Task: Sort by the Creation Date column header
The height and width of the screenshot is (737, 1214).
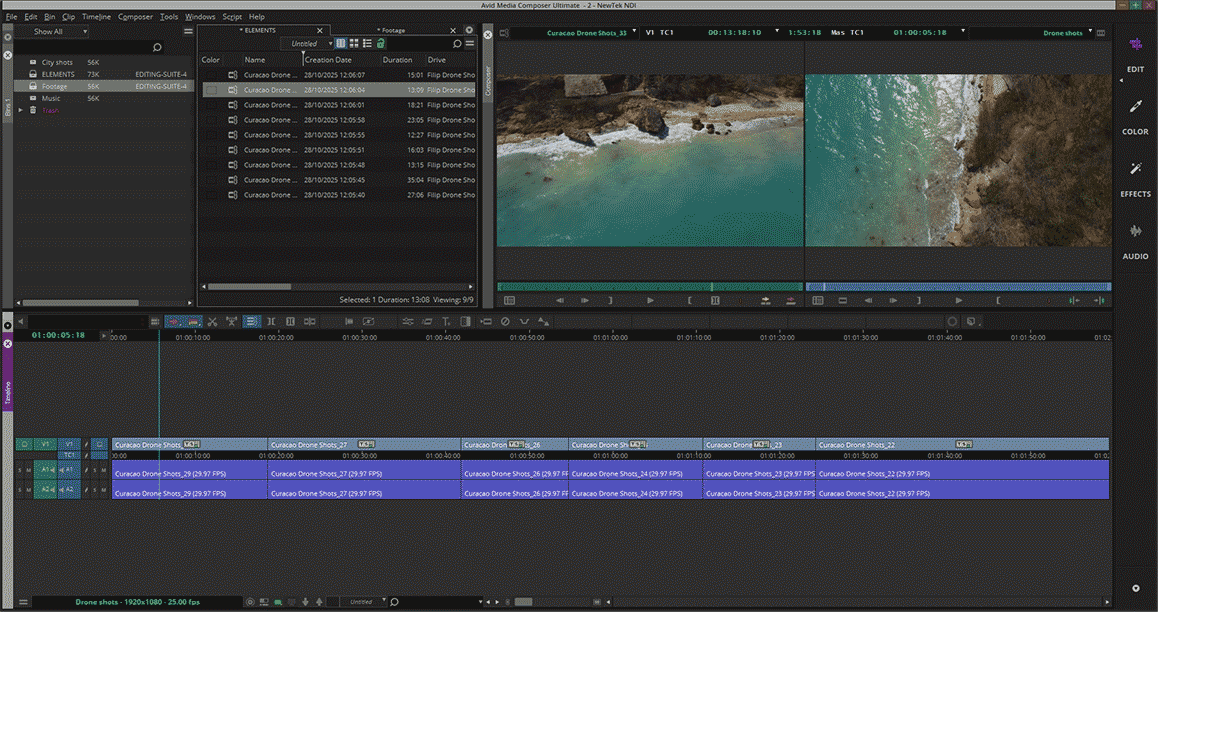Action: tap(328, 60)
